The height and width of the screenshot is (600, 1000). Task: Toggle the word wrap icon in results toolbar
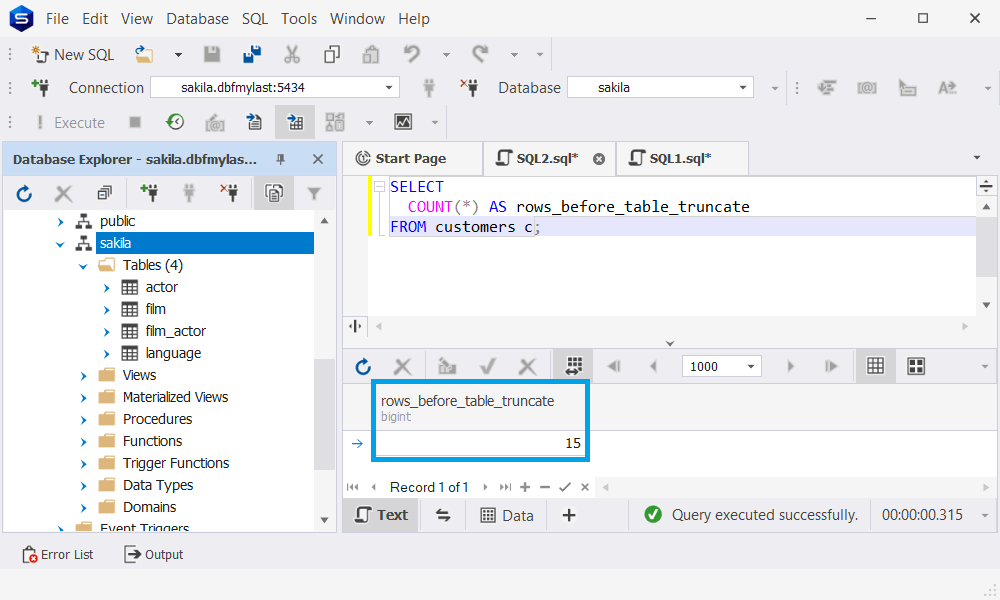[x=574, y=366]
